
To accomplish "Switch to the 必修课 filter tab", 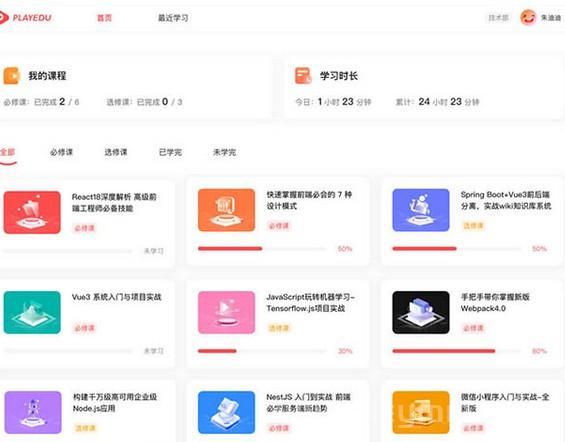I will coord(61,152).
